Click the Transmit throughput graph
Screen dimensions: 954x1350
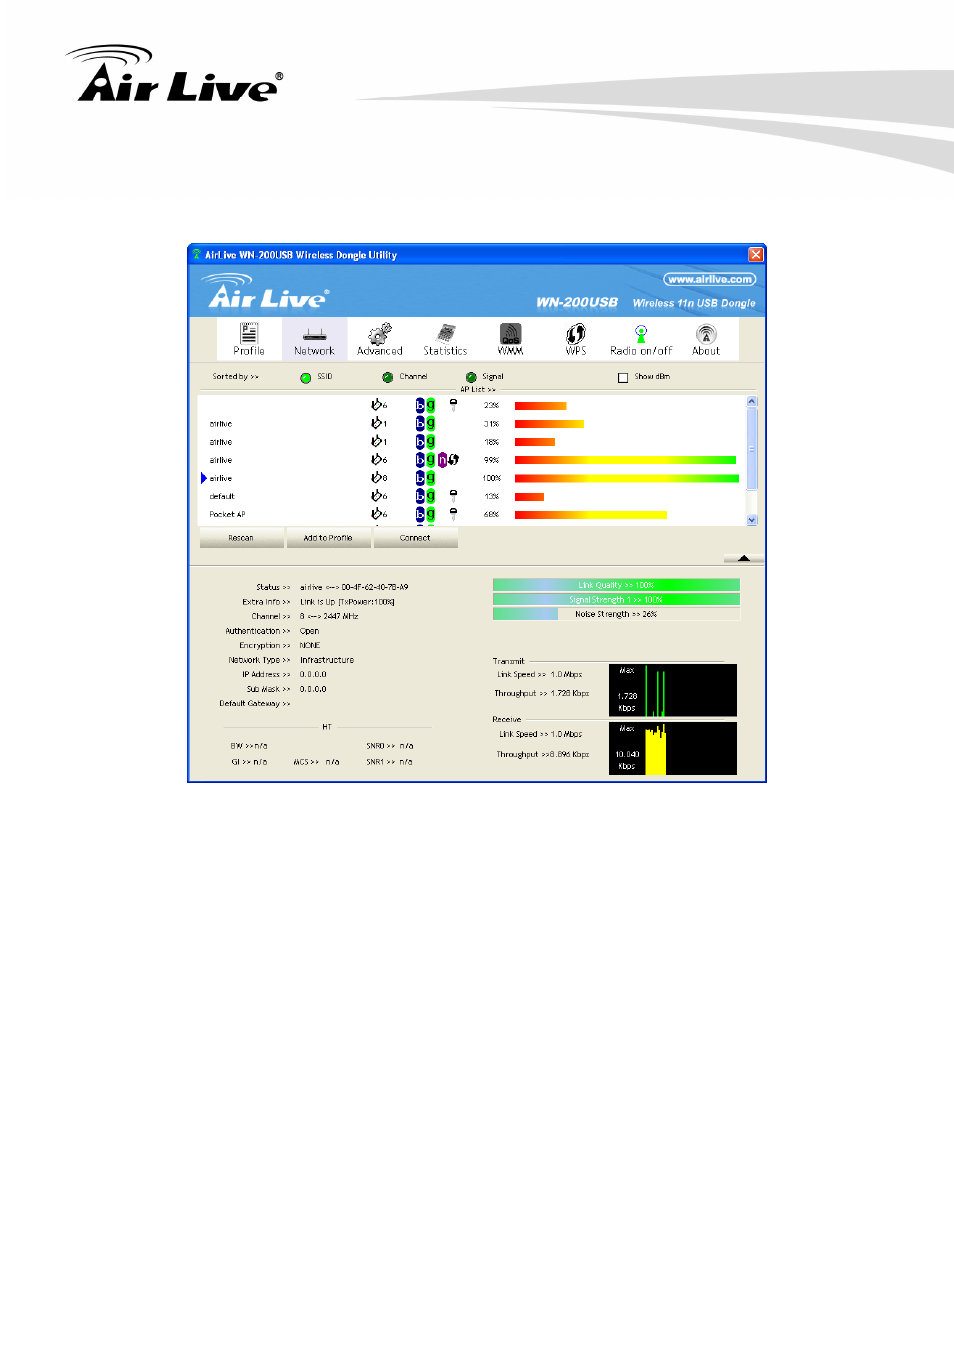(673, 690)
